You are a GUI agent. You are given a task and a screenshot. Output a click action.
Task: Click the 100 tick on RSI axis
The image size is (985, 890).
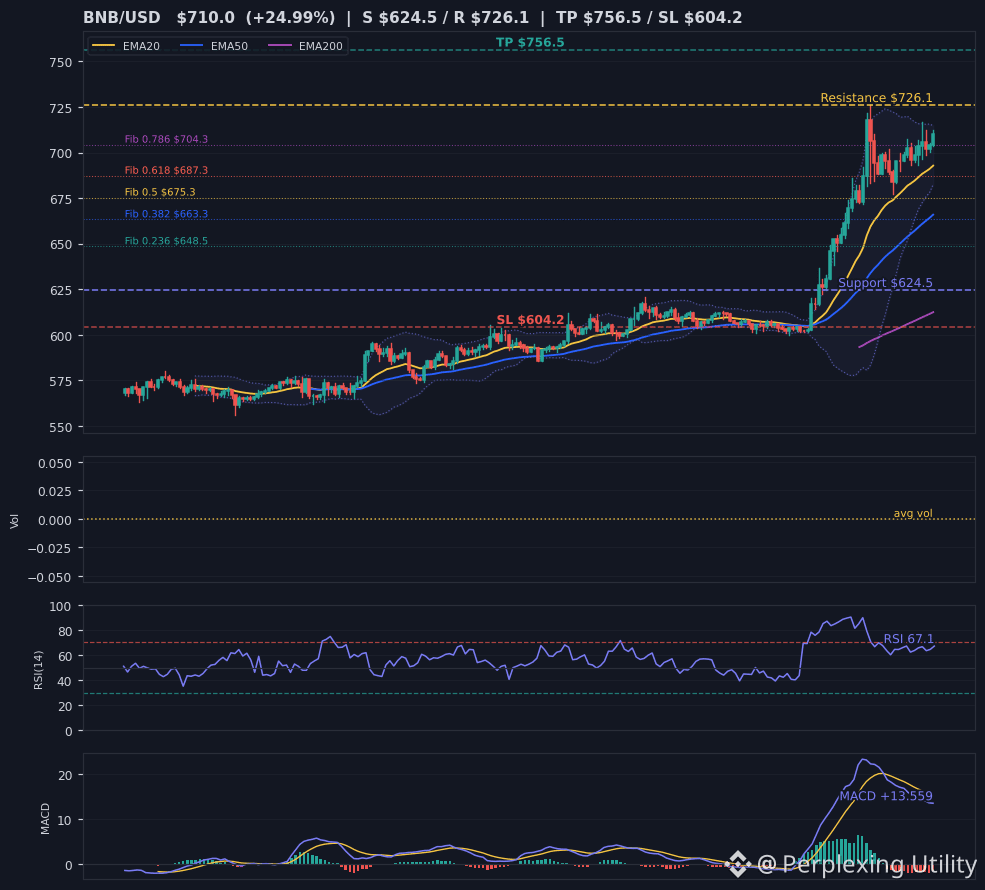pyautogui.click(x=61, y=607)
